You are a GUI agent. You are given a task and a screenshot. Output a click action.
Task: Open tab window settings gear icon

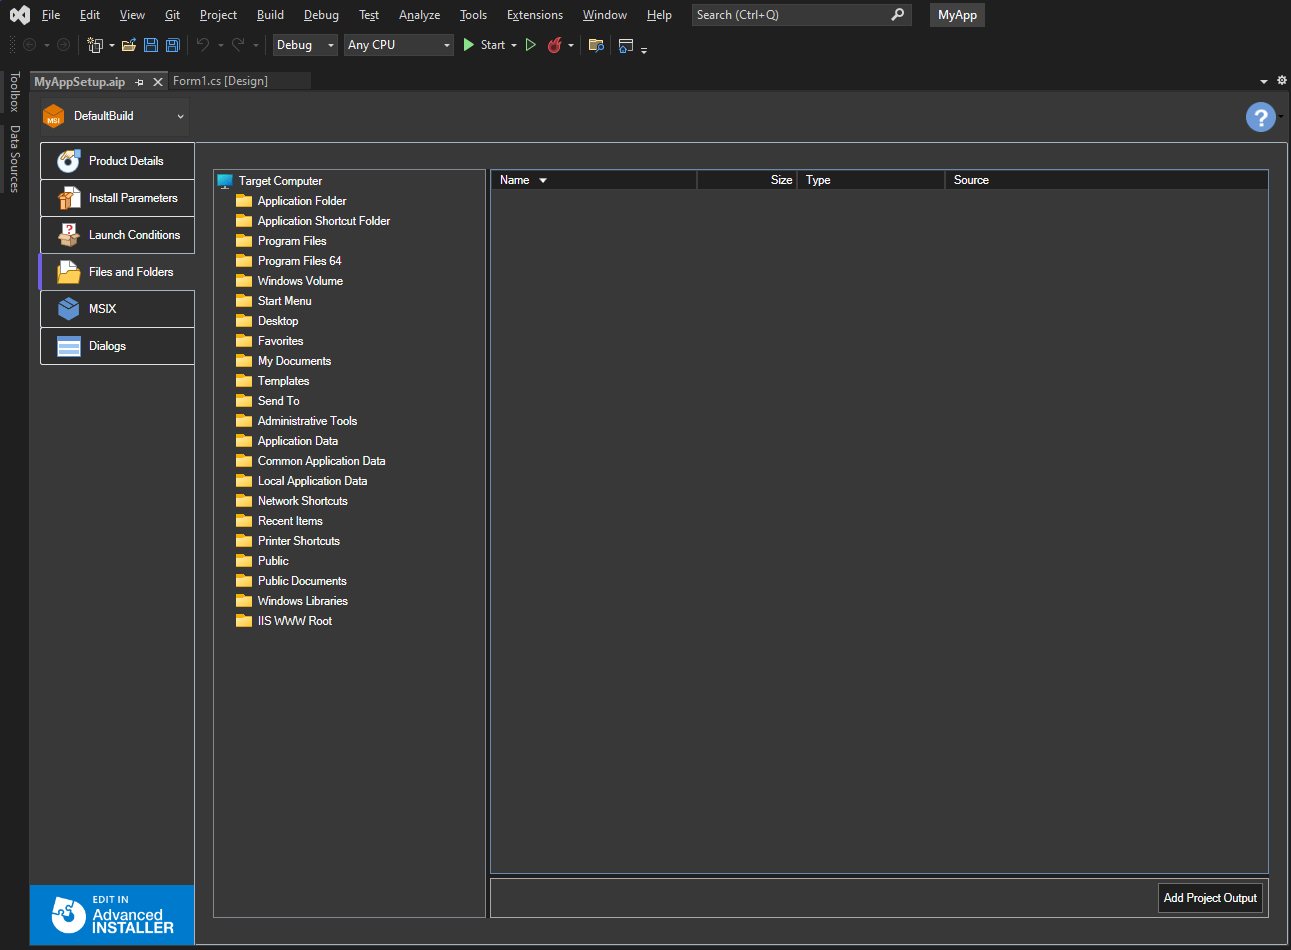click(1282, 80)
